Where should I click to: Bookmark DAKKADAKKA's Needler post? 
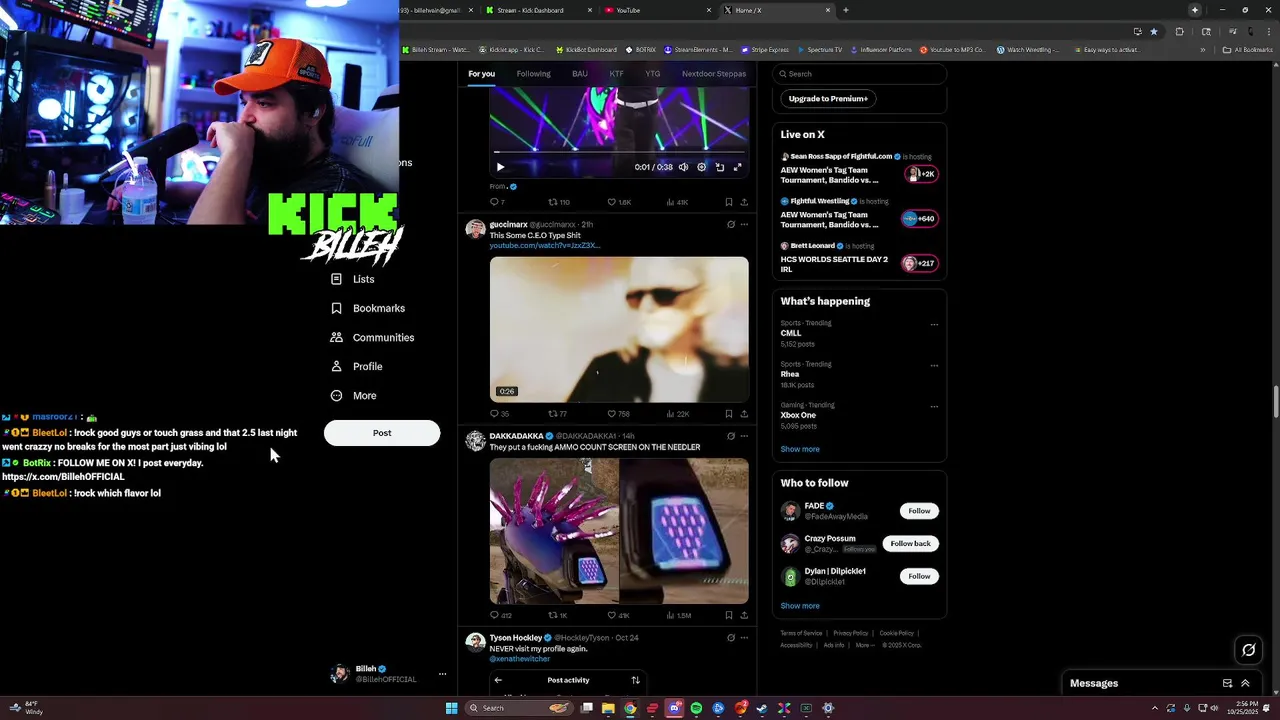pyautogui.click(x=728, y=616)
